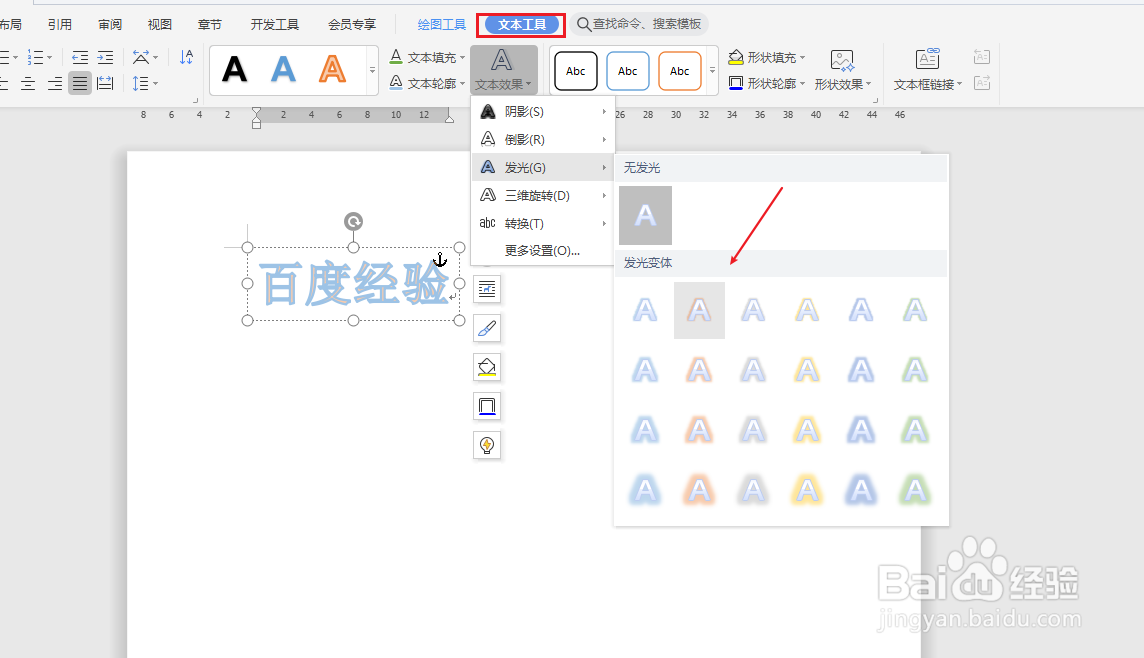
Task: Select the black A text style preset
Action: tap(234, 70)
